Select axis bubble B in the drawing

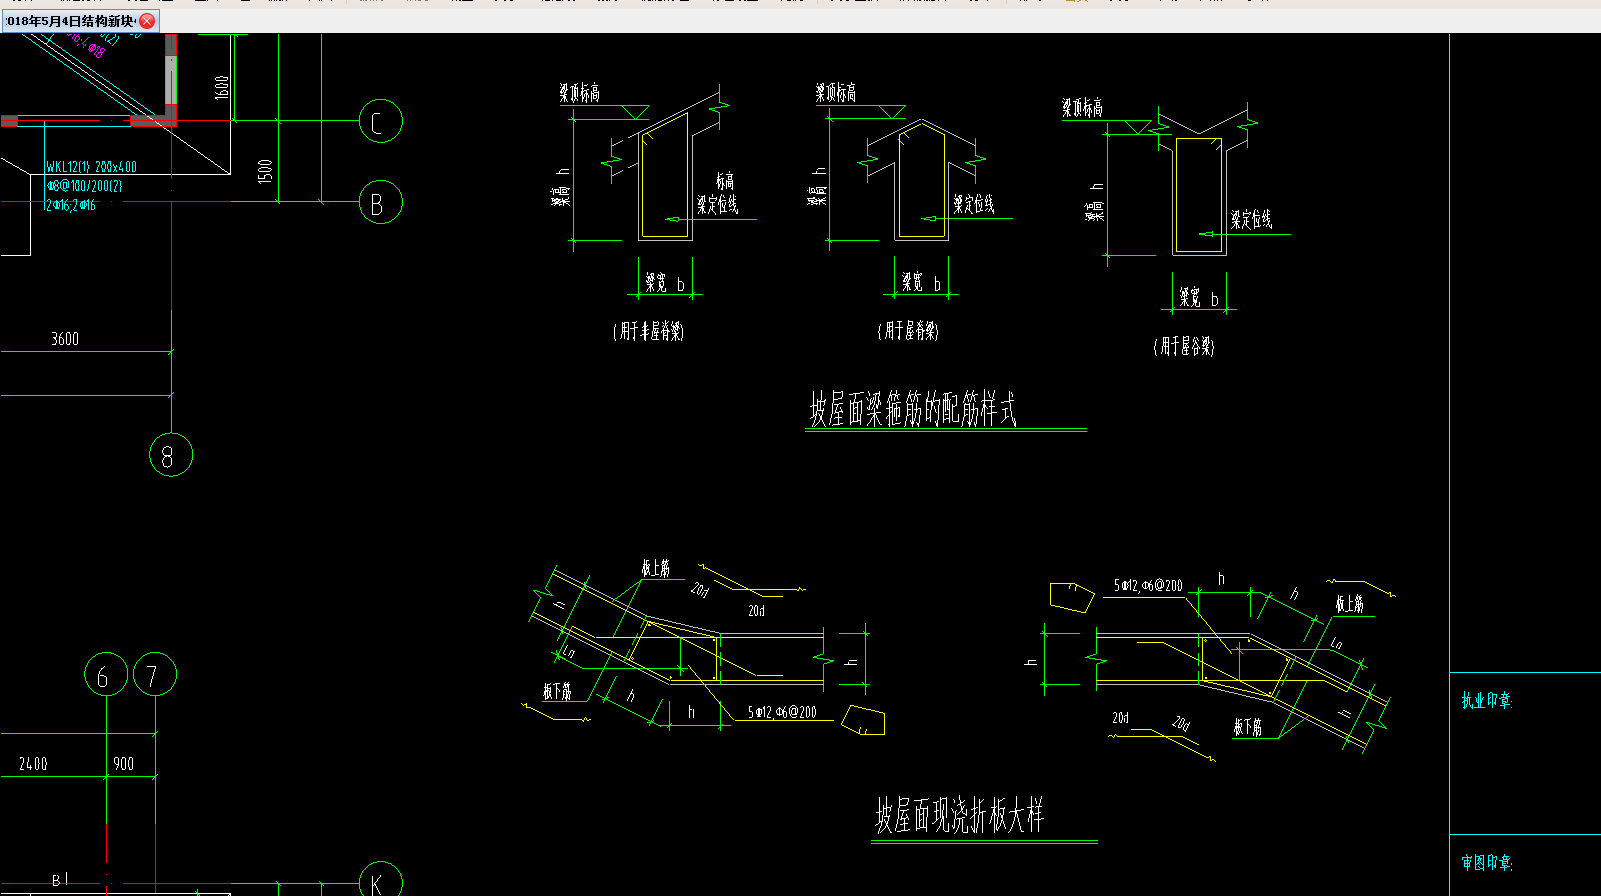380,203
